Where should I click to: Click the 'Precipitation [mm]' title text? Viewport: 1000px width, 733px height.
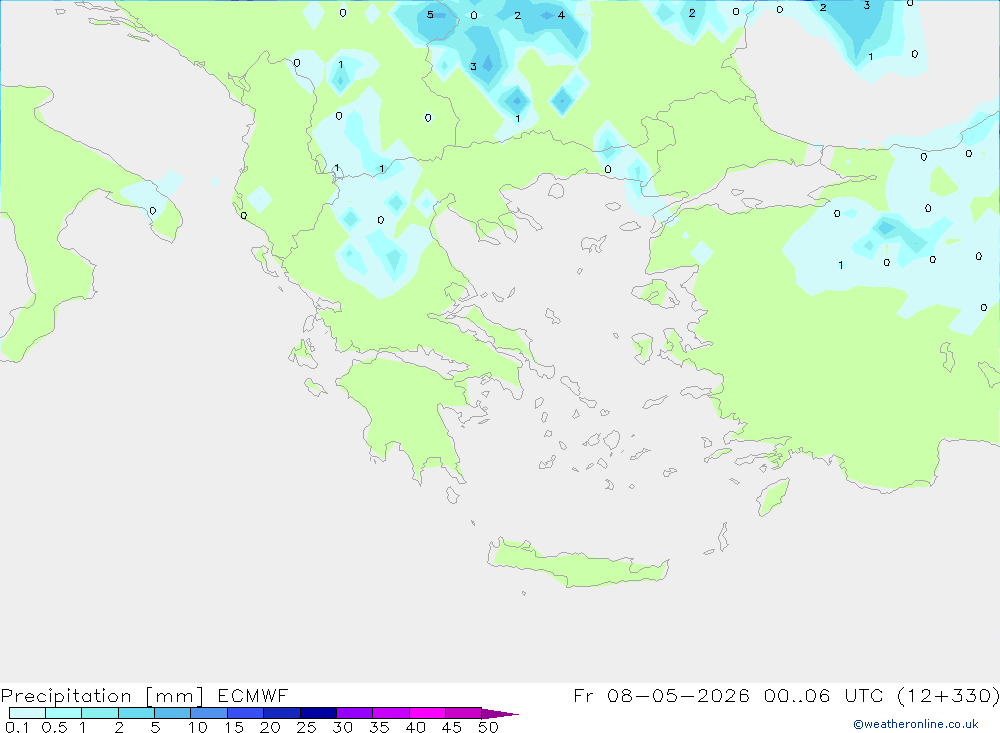click(x=102, y=696)
